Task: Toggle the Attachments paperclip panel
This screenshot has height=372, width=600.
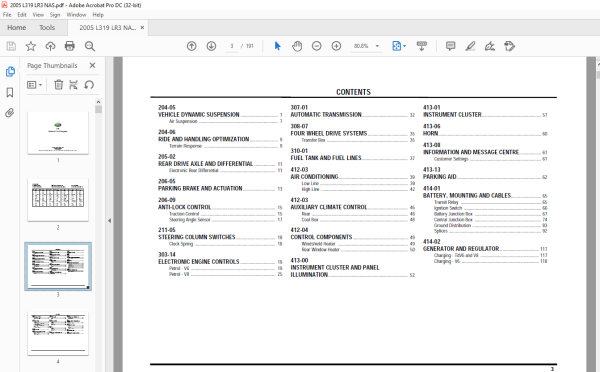Action: 10,113
